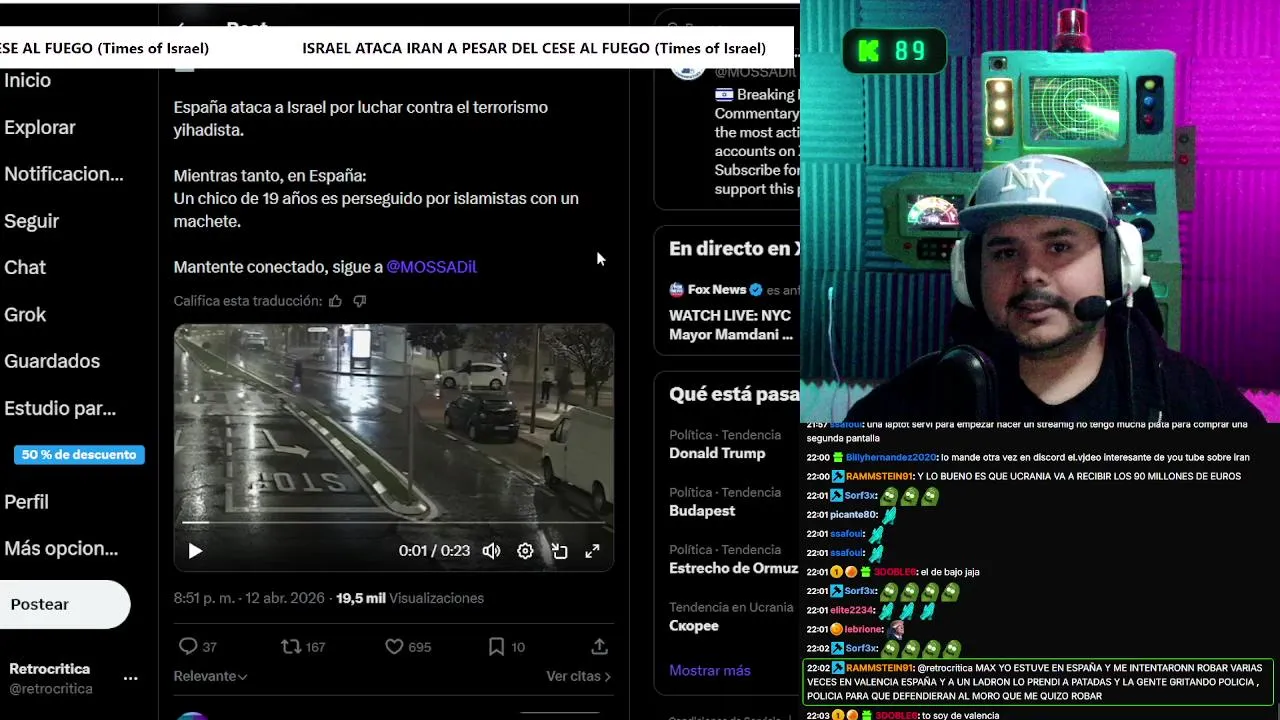Open 19,5 mil Visualizaciones stats

(410, 598)
